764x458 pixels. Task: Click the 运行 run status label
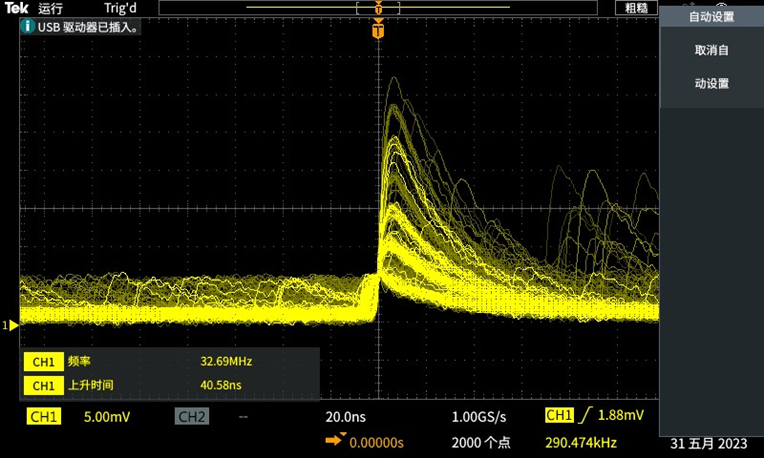[50, 8]
